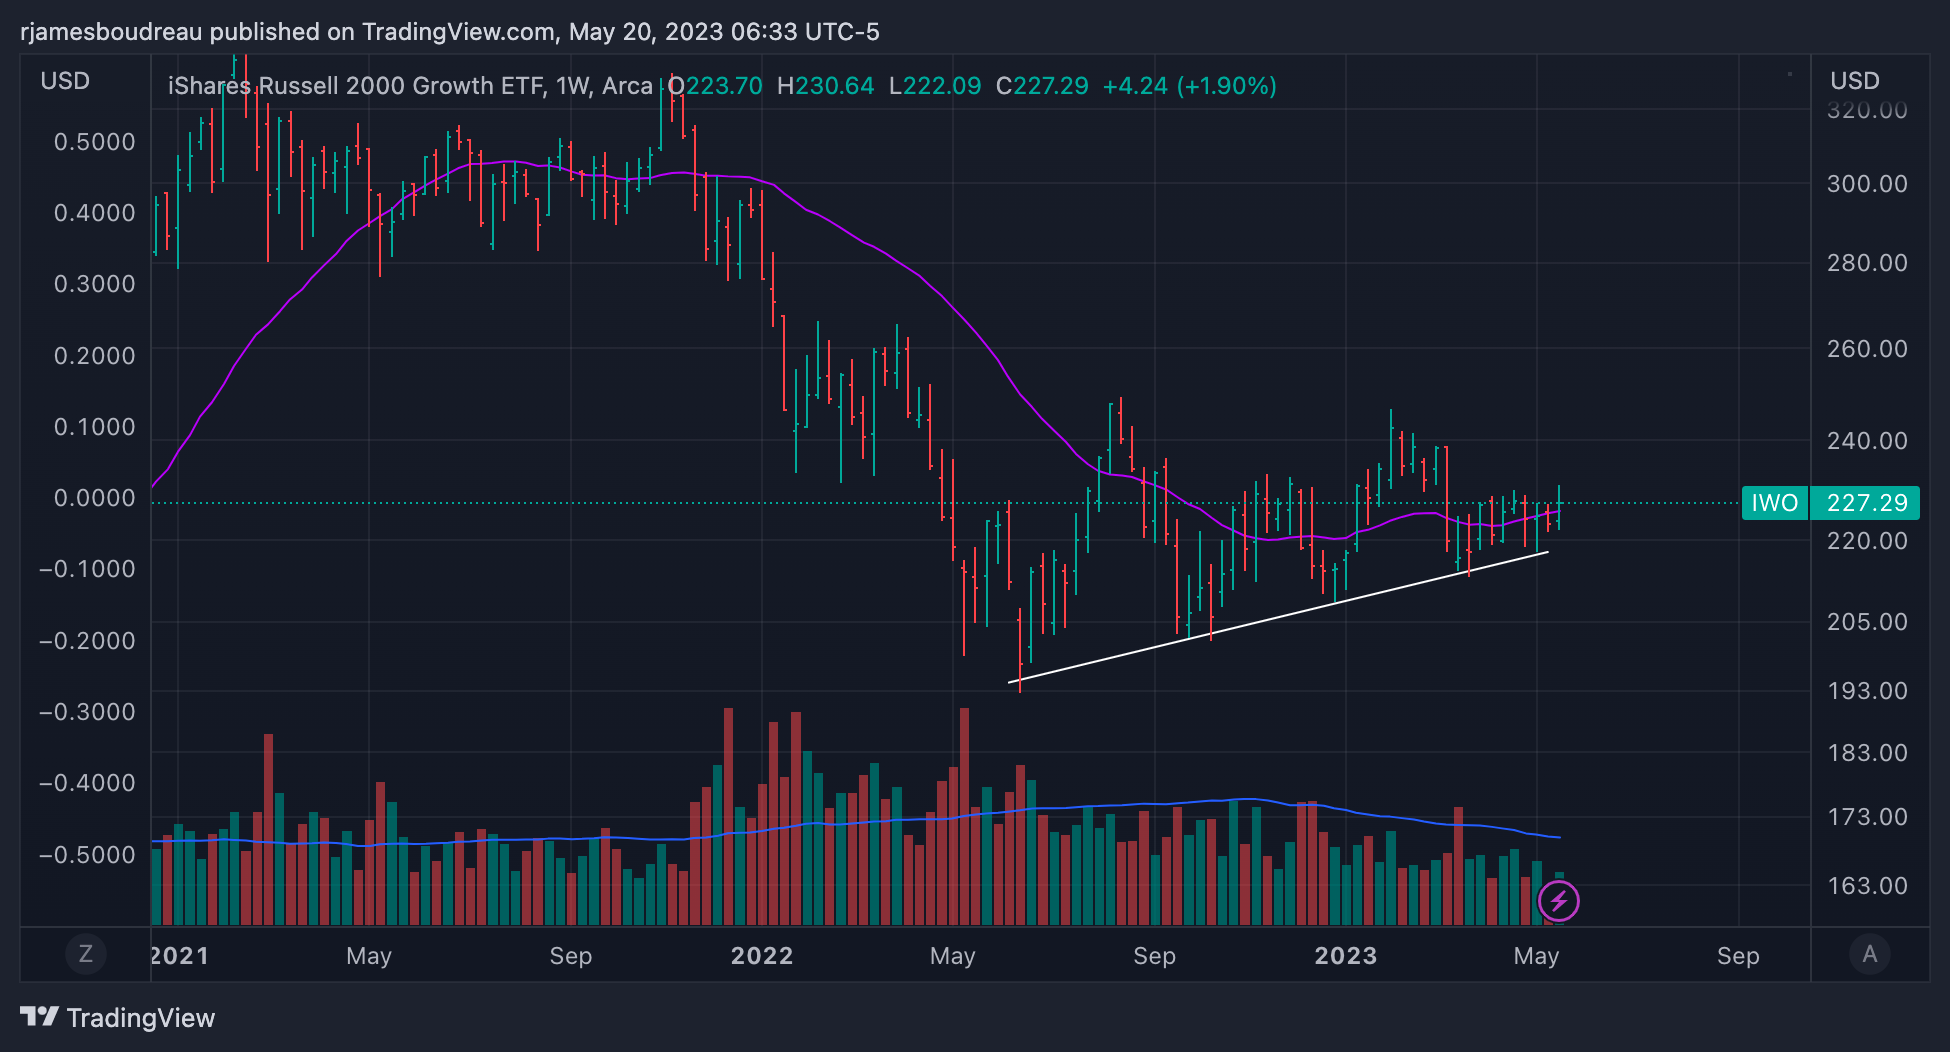Click the 280.00 price axis value
Screen dimensions: 1950x1052
(x=1867, y=263)
